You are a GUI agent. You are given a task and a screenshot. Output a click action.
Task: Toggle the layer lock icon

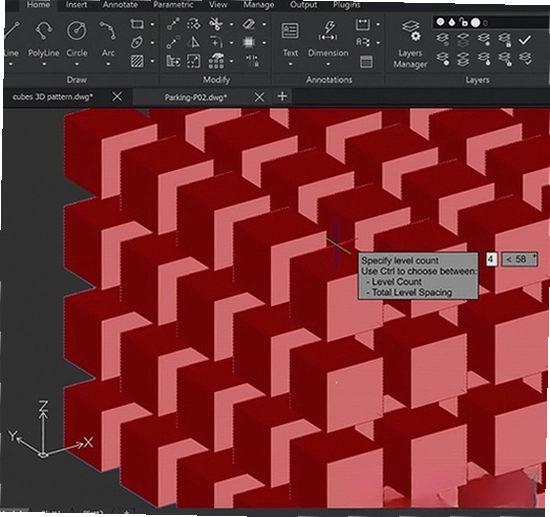[464, 23]
